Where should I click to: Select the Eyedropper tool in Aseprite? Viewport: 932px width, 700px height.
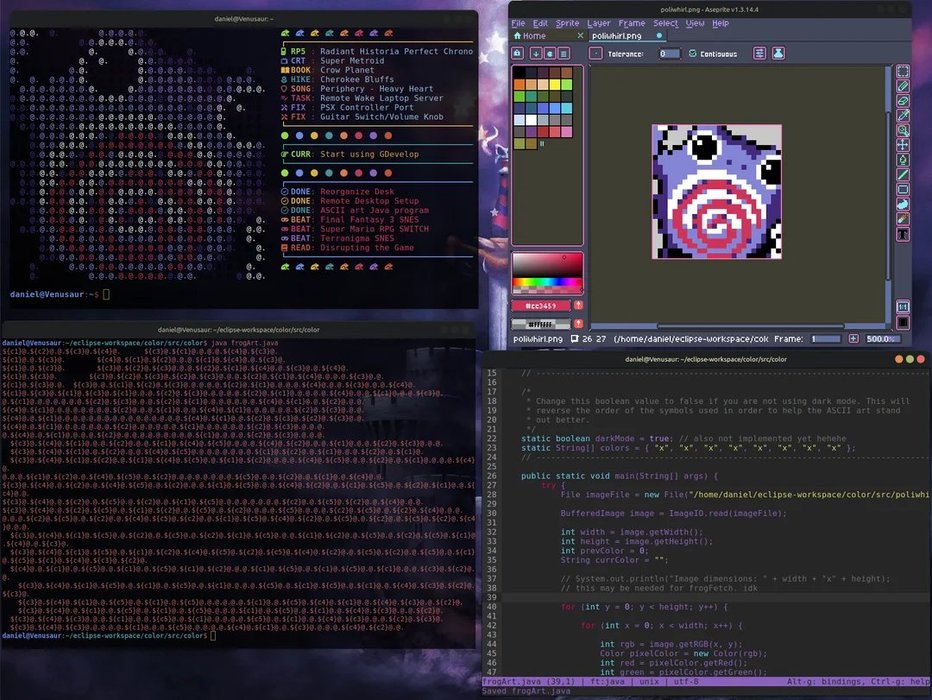click(x=903, y=115)
